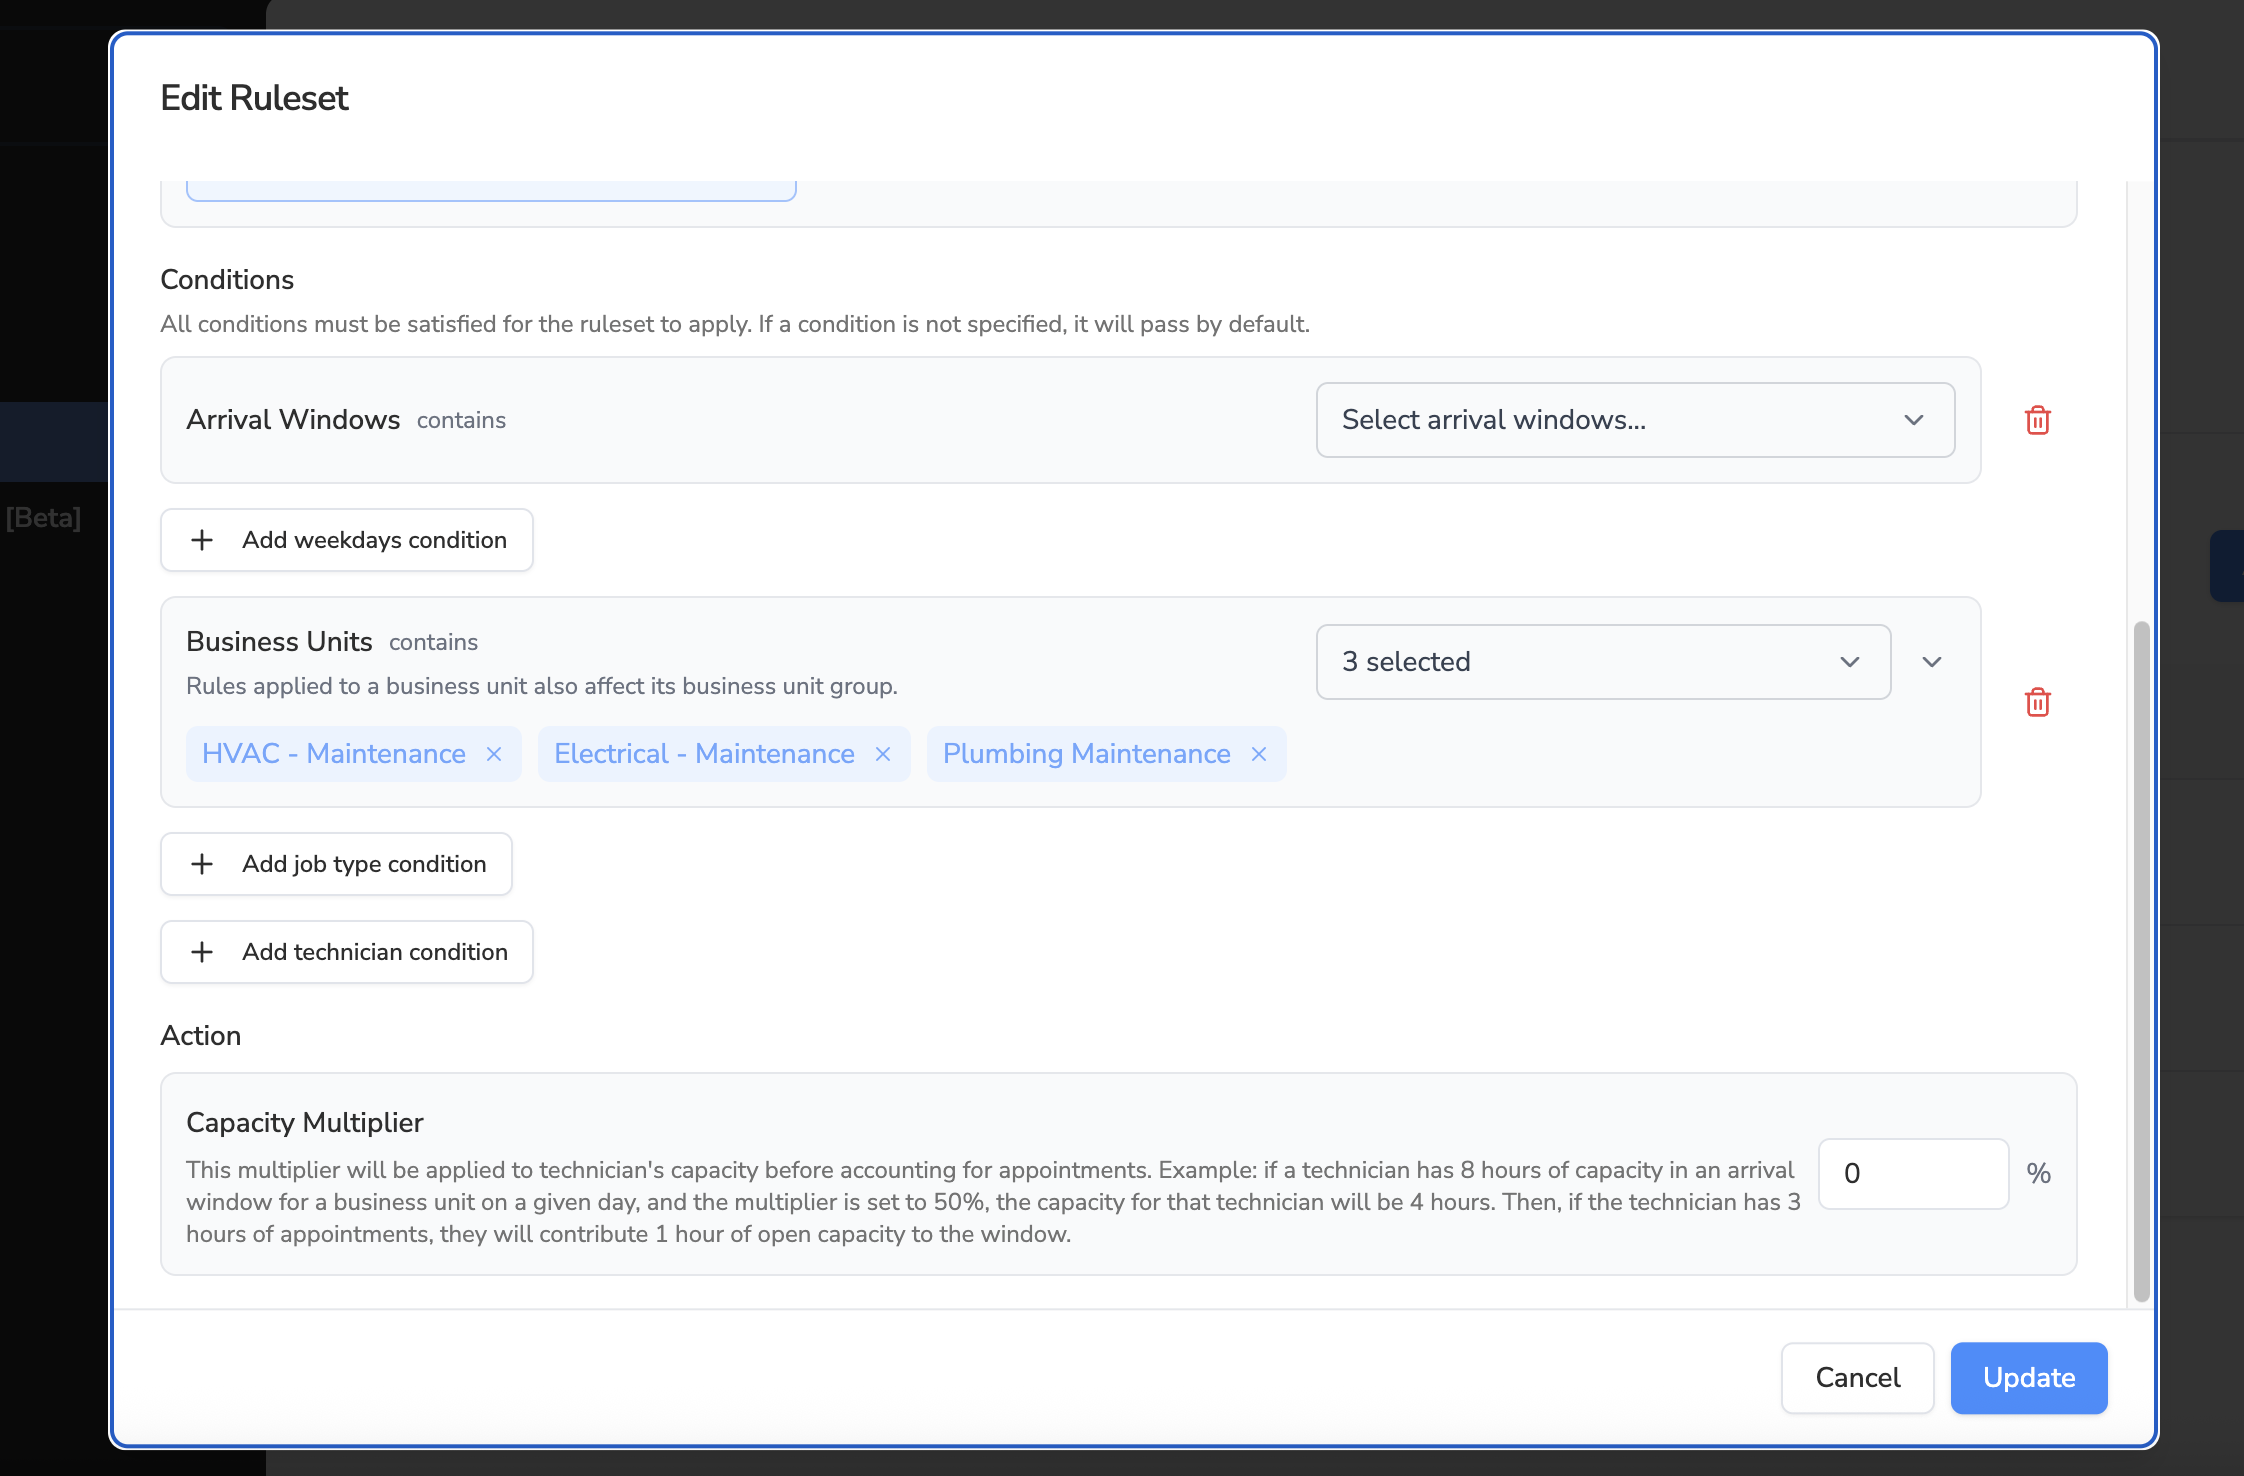The image size is (2244, 1476).
Task: Remove the HVAC - Maintenance tag
Action: [x=494, y=754]
